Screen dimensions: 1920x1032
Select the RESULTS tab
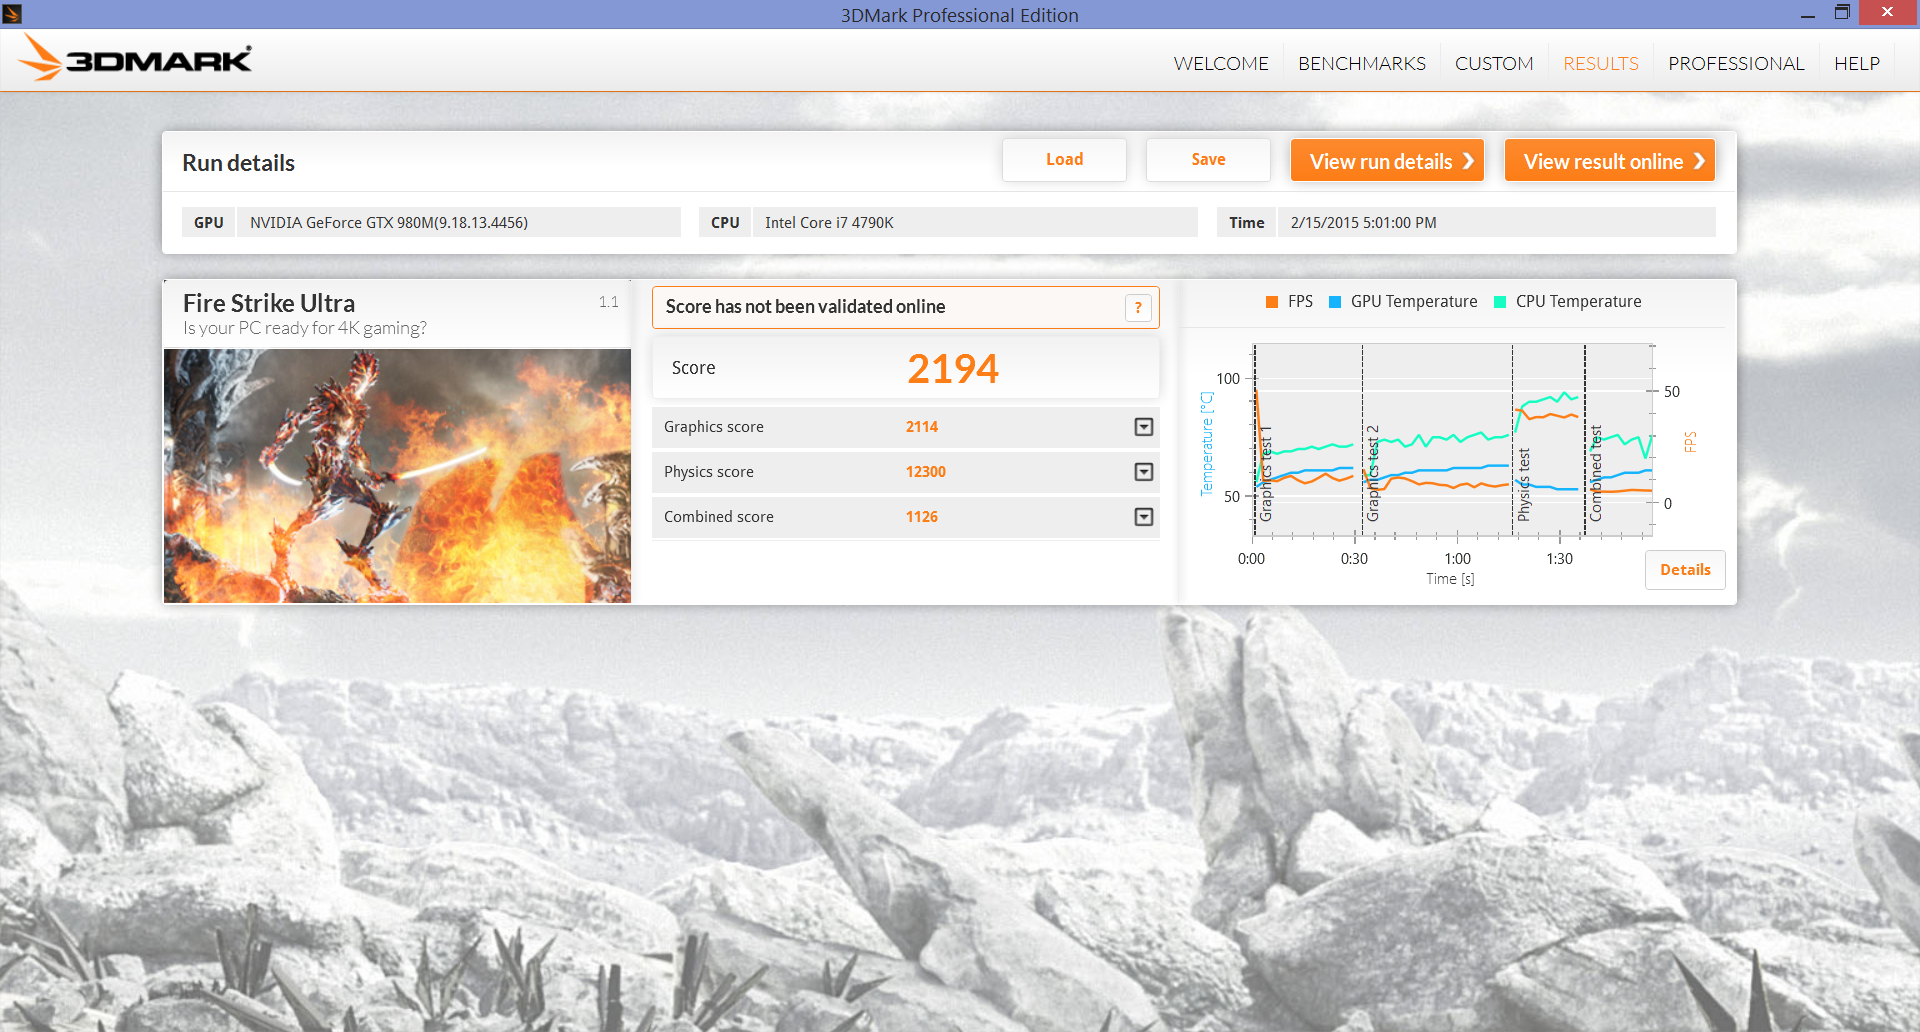(x=1601, y=63)
